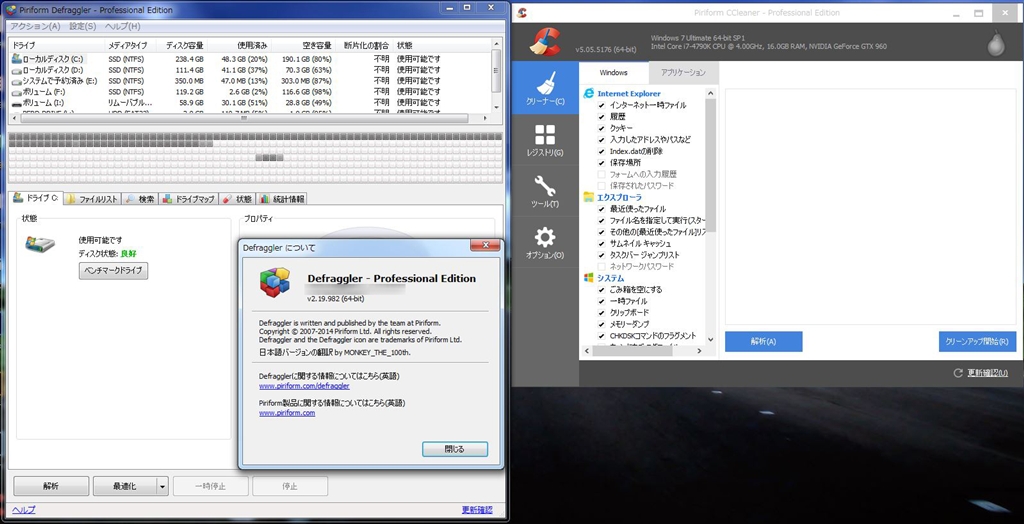The image size is (1024, 524).
Task: Click the CCleaner checklist horizontal scrollbar
Action: click(x=632, y=351)
